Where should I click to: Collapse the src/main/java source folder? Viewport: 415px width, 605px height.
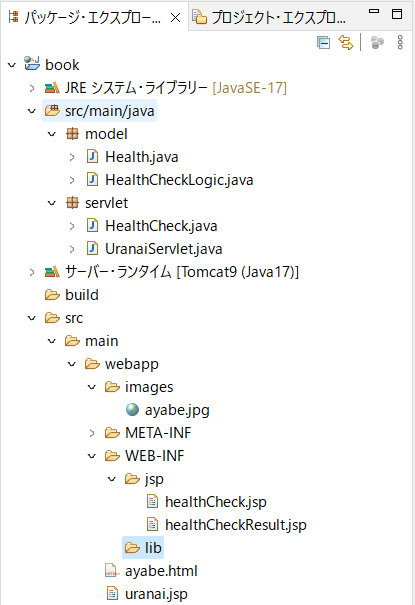coord(32,111)
